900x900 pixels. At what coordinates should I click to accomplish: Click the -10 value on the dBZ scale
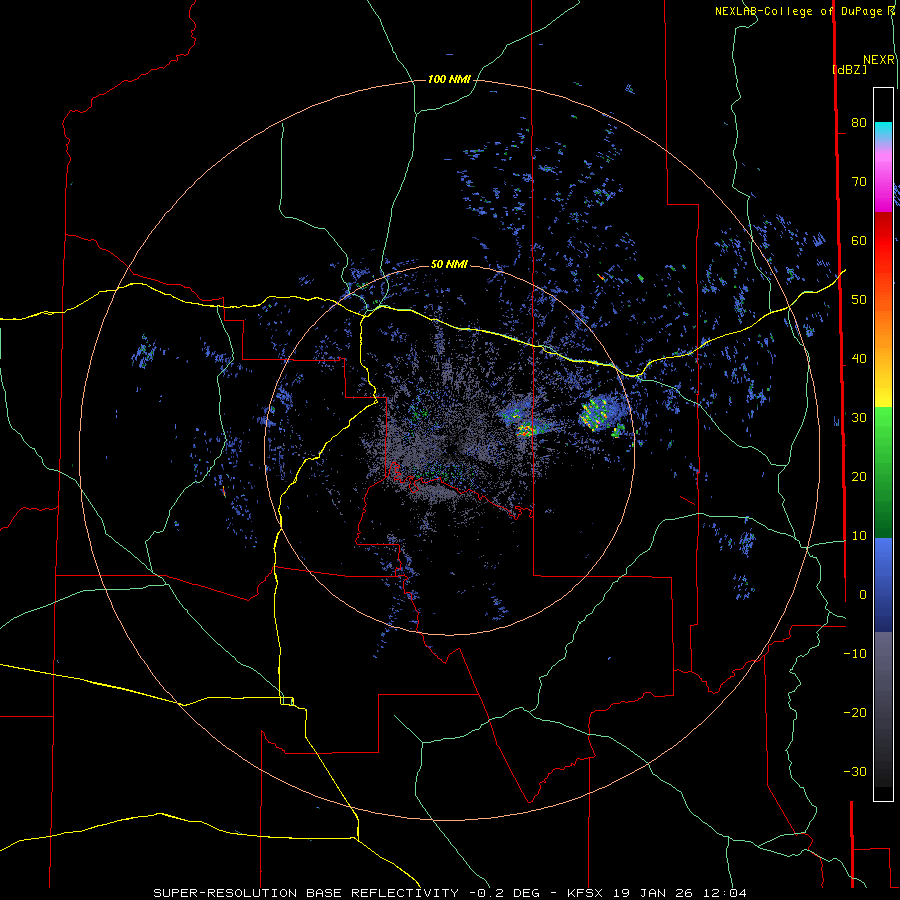(855, 653)
